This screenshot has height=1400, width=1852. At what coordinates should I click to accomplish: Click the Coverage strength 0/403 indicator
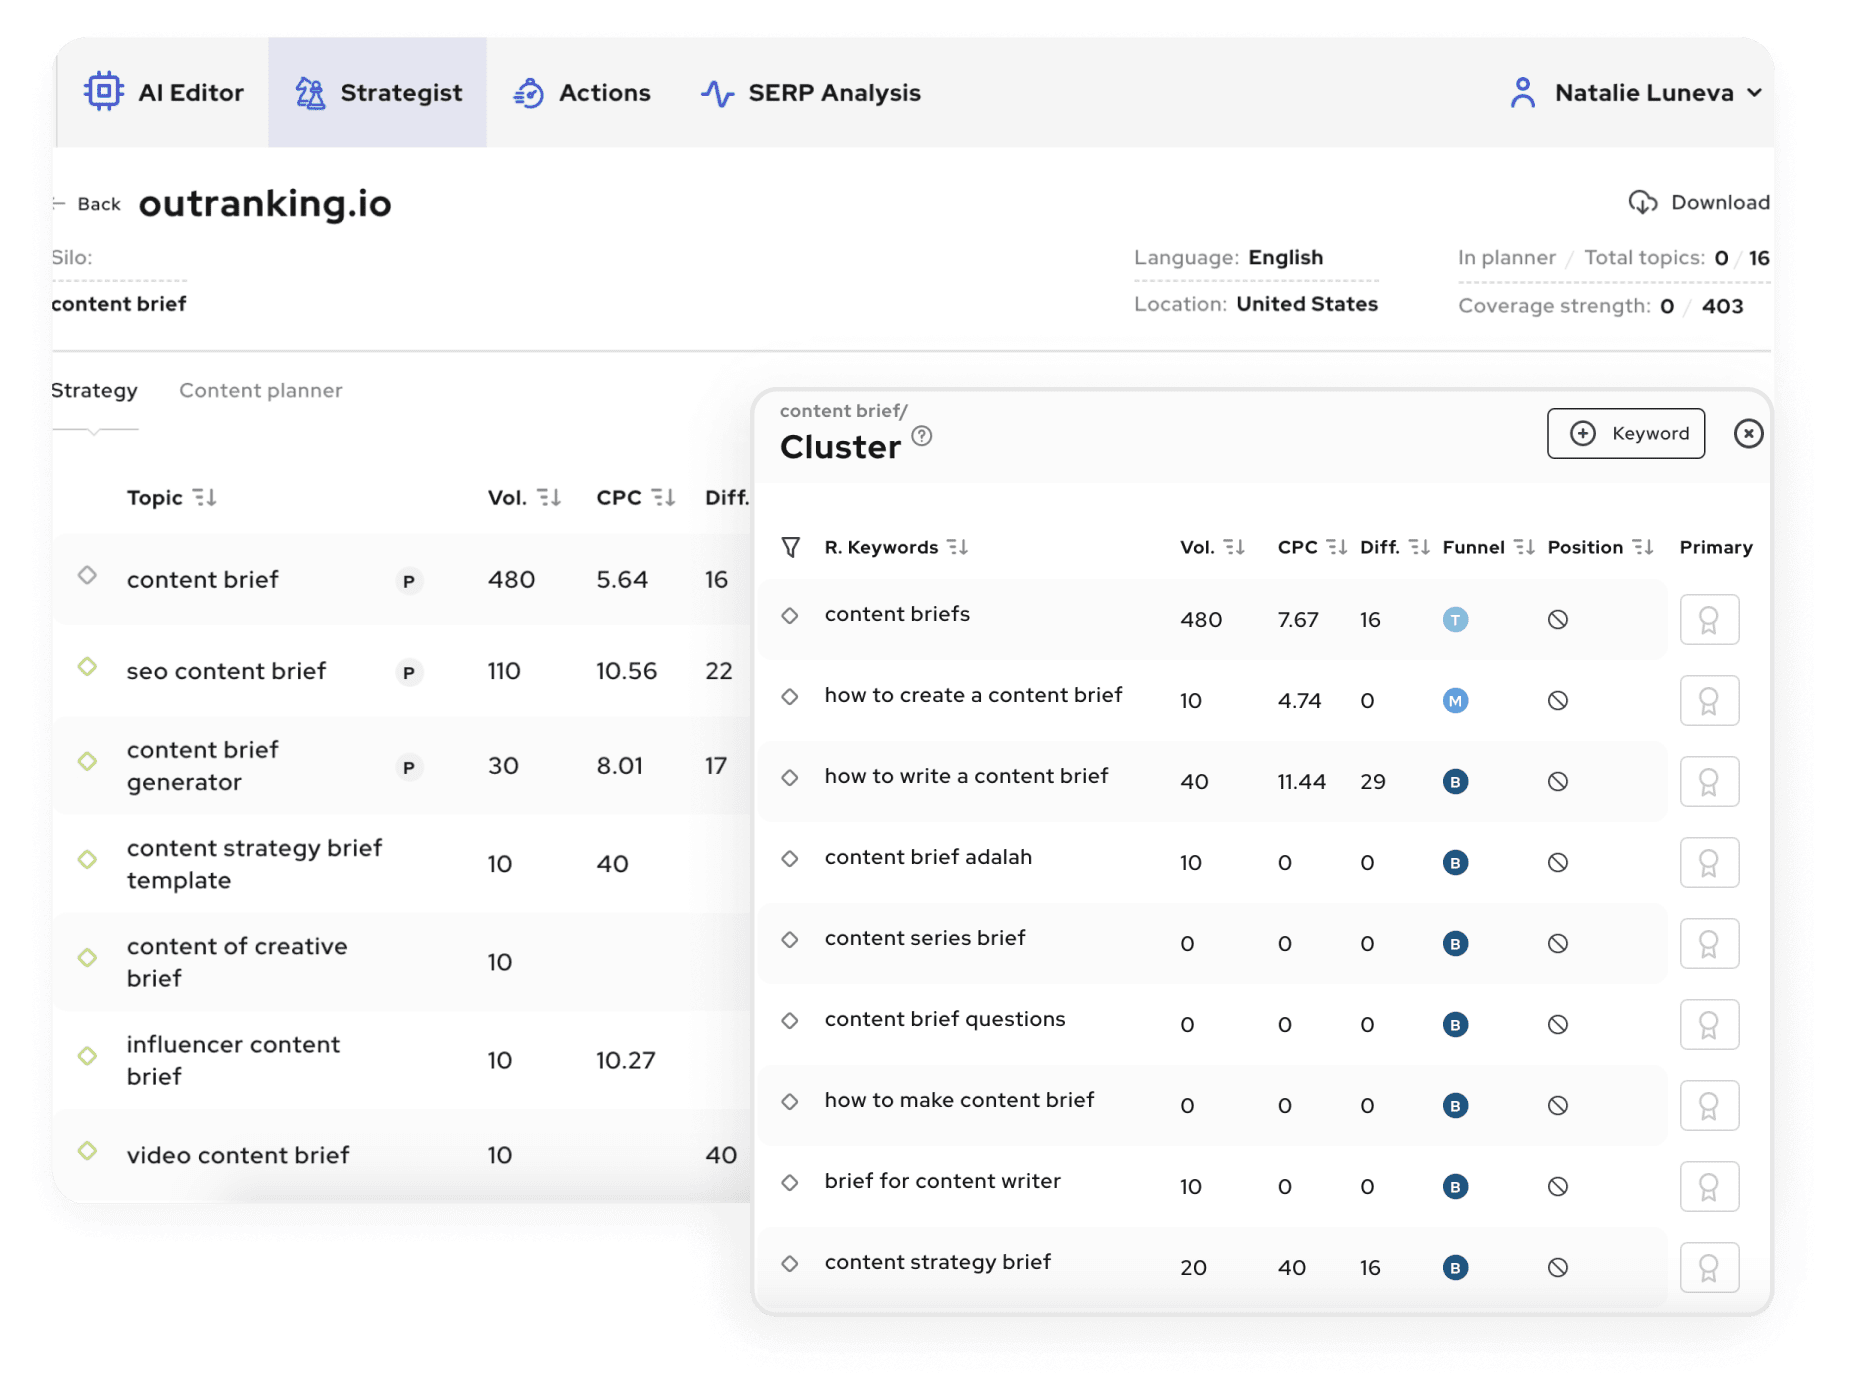click(x=1598, y=305)
